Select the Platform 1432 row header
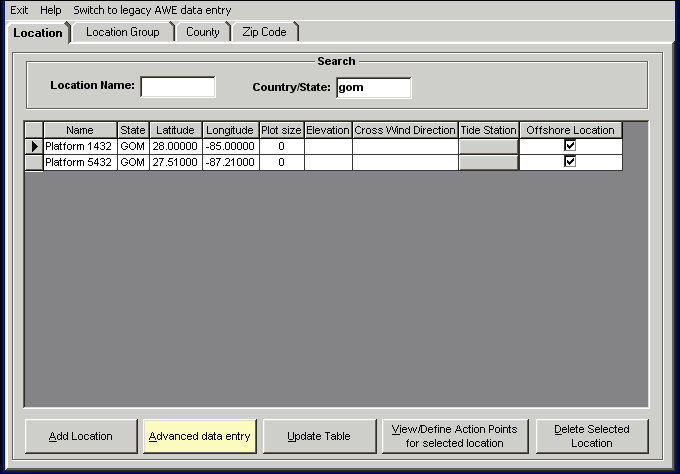The image size is (680, 474). pos(34,146)
